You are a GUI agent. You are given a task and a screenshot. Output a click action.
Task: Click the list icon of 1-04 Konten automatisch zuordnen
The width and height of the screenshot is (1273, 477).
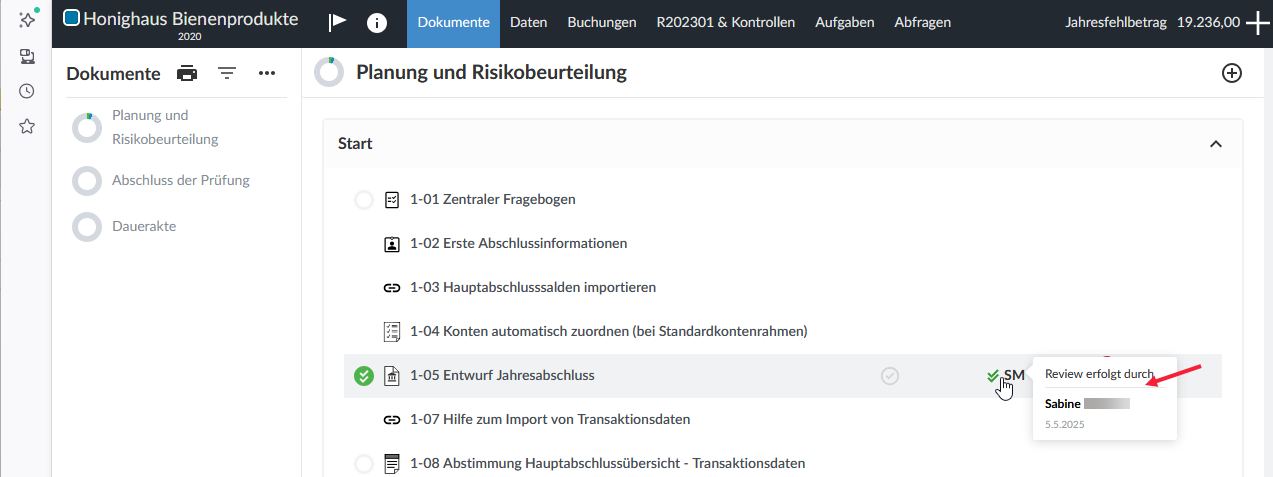tap(392, 331)
